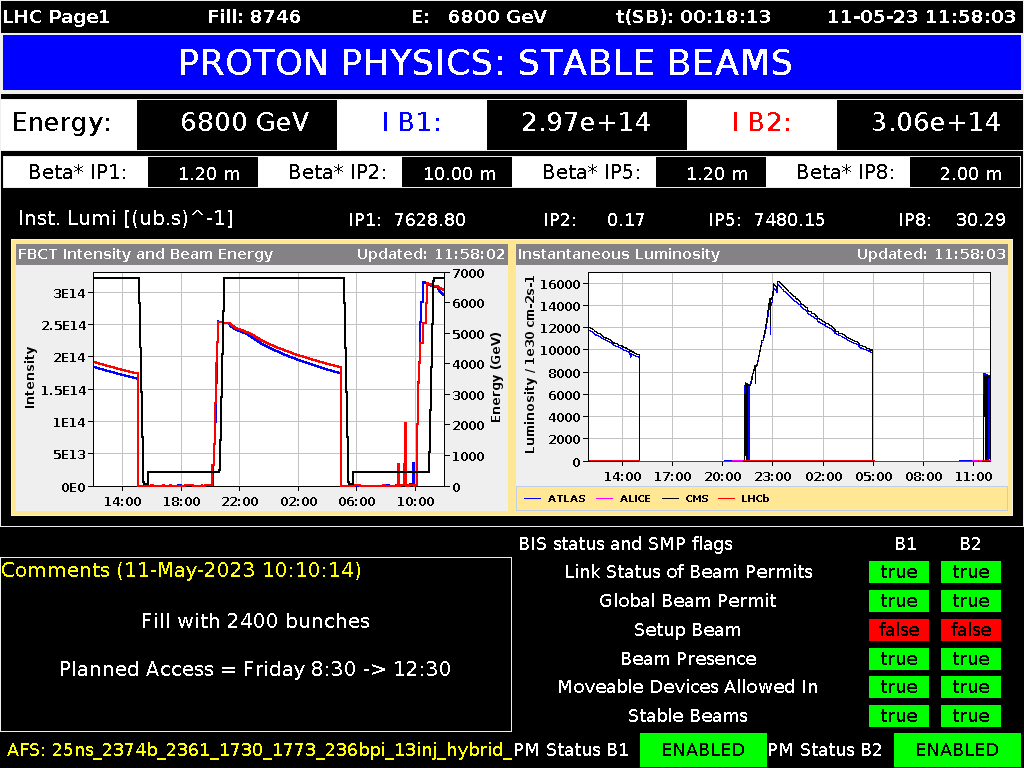The height and width of the screenshot is (768, 1024).
Task: Click the PROTON PHYSICS: STABLE BEAMS banner
Action: pos(511,63)
